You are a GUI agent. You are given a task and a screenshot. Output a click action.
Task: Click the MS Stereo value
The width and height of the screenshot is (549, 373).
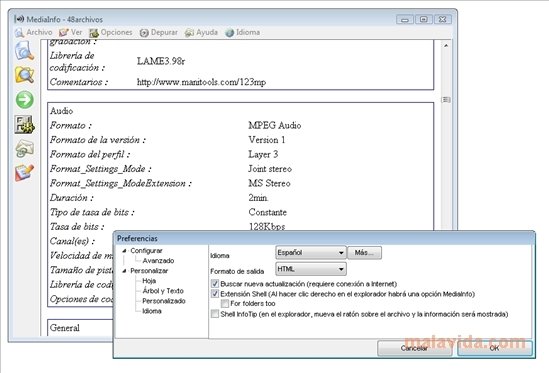pyautogui.click(x=269, y=183)
